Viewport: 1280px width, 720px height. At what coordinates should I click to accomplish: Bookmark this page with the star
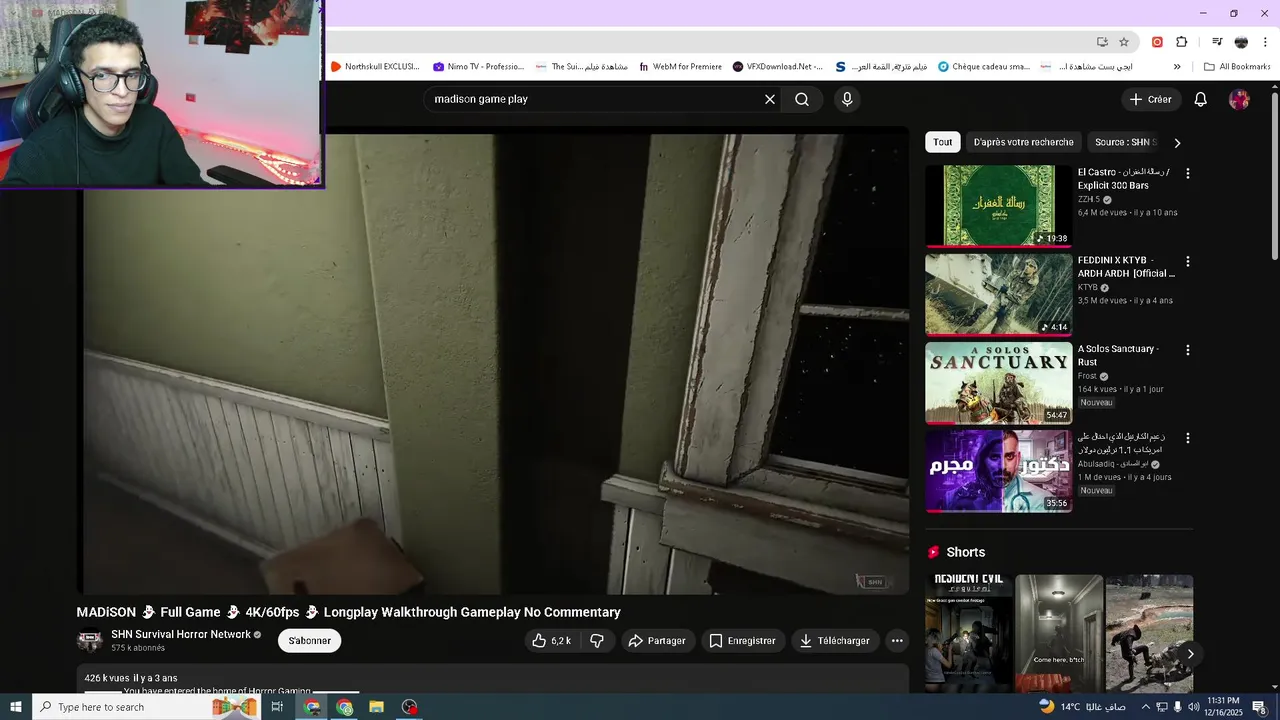click(x=1124, y=42)
